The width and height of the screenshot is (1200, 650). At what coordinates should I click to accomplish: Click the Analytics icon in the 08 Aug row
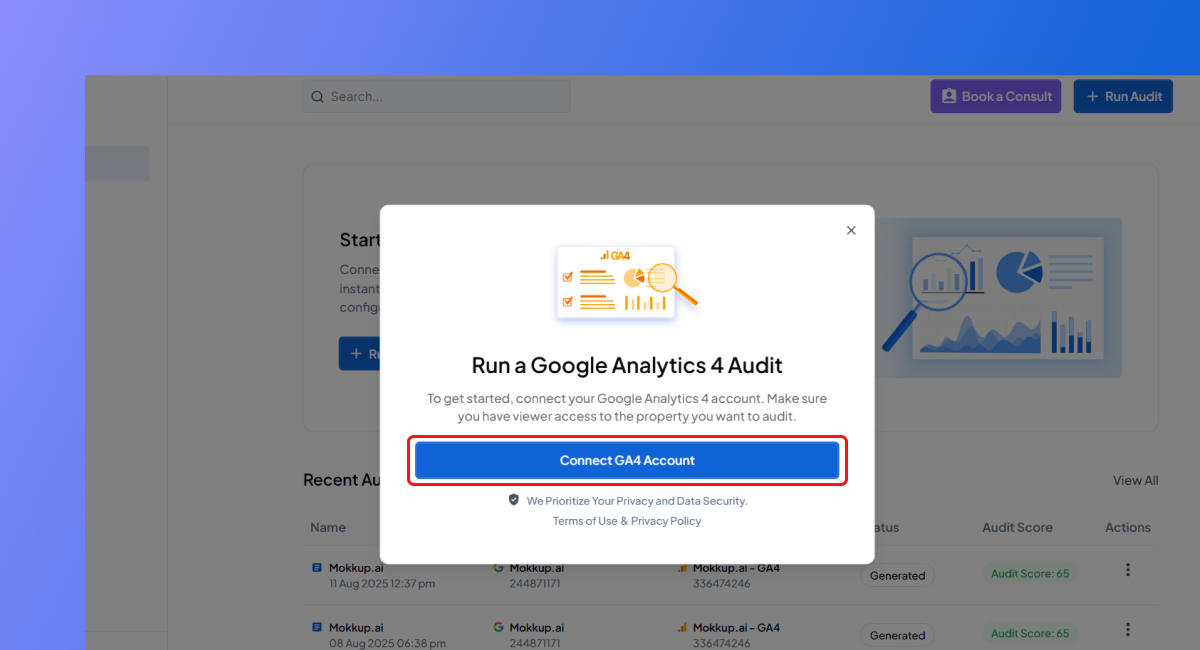pyautogui.click(x=682, y=628)
